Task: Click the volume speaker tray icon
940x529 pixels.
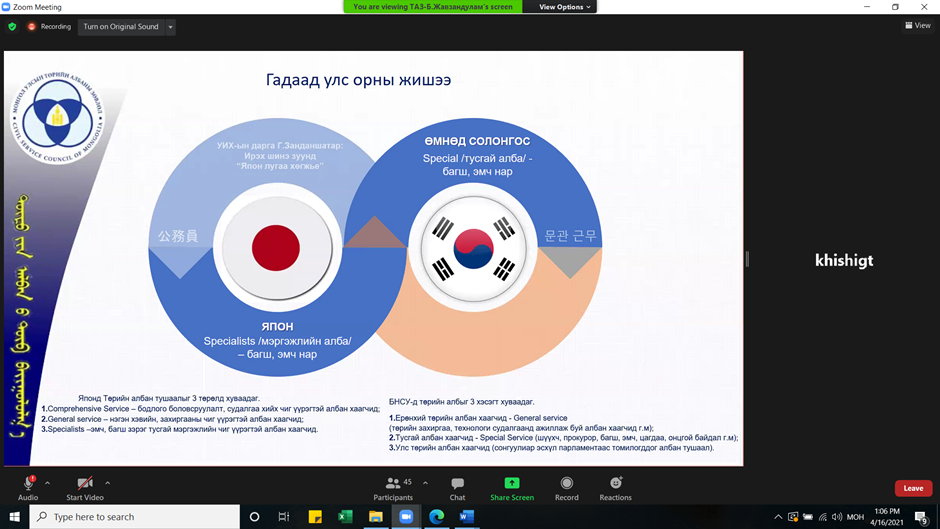Action: [837, 516]
